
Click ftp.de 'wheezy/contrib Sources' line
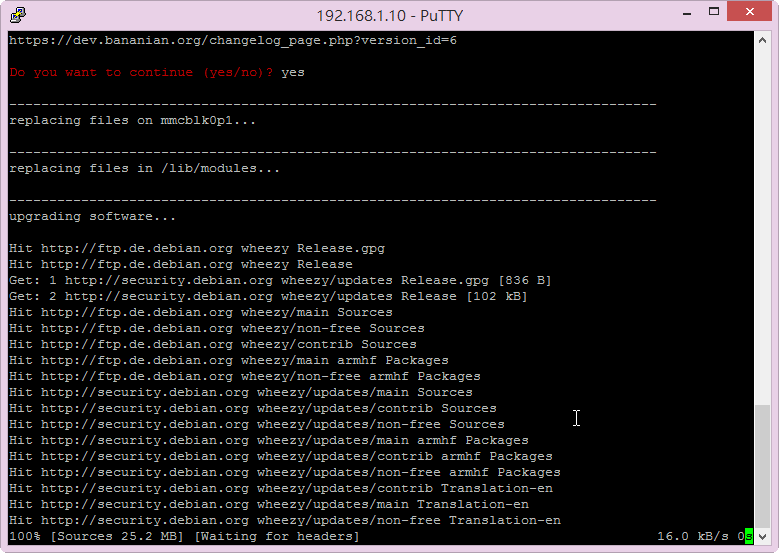[213, 344]
